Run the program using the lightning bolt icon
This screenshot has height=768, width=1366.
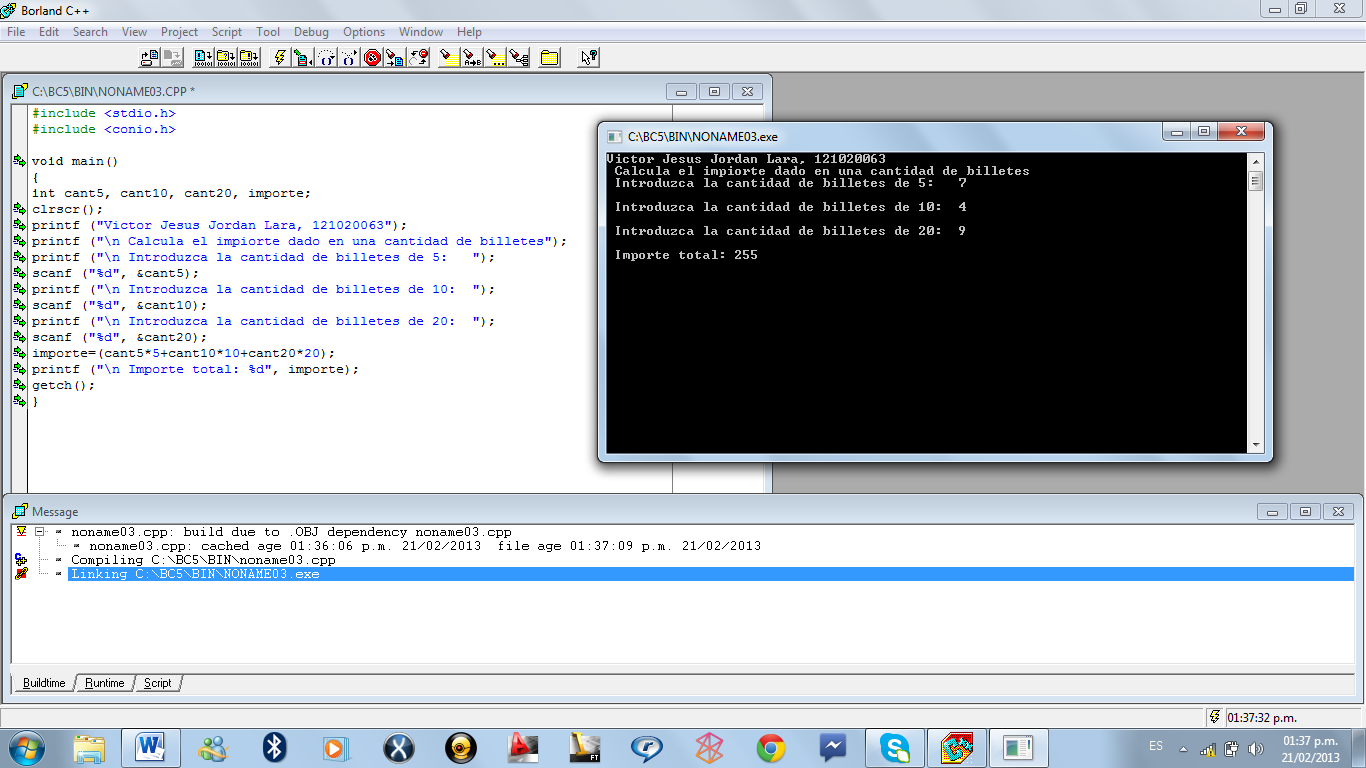point(279,57)
